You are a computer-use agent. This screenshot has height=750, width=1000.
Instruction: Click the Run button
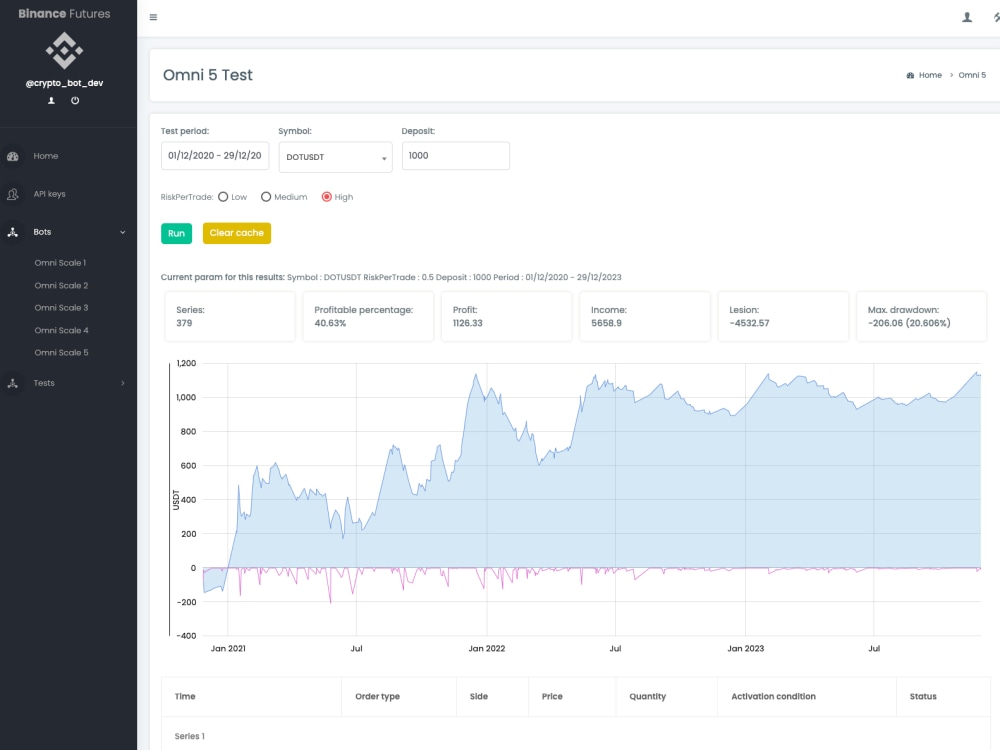(176, 233)
